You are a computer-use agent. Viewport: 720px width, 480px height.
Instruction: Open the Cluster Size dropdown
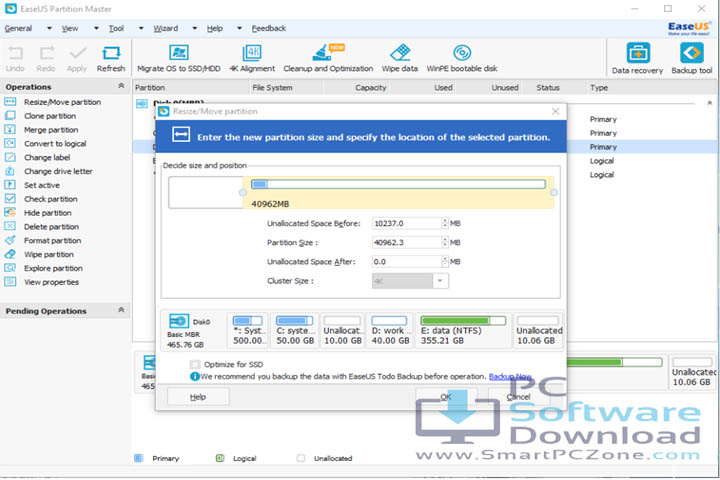click(440, 281)
